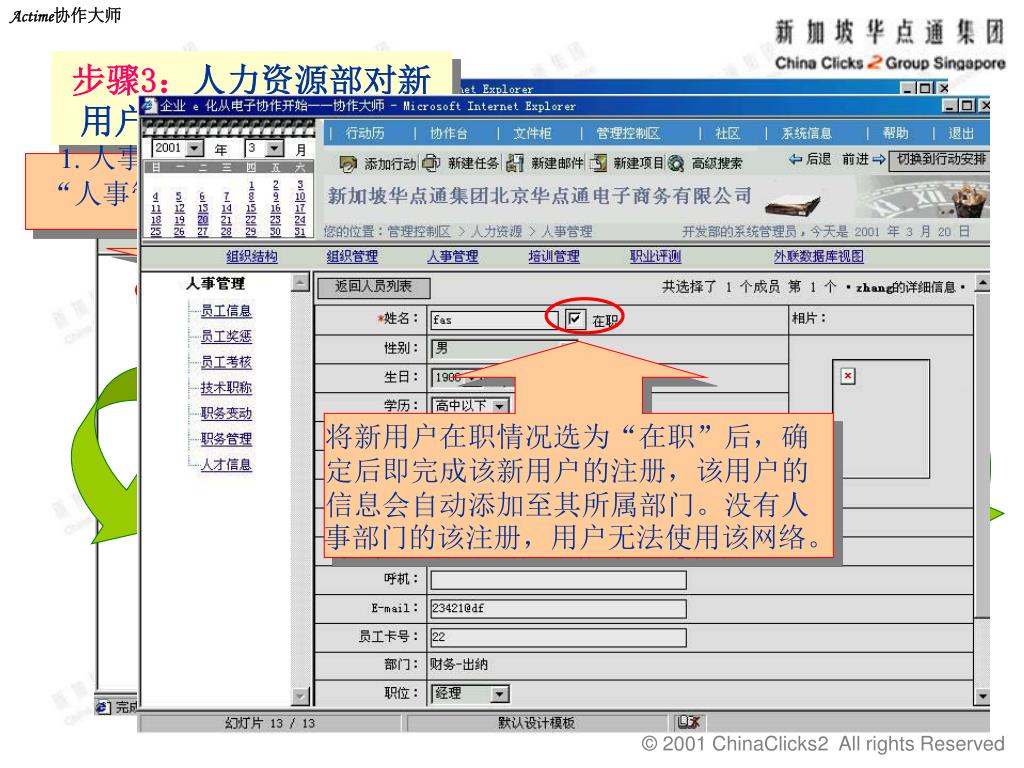Click the 新建任务 label
Viewport: 1024px width, 768px height.
pos(473,163)
